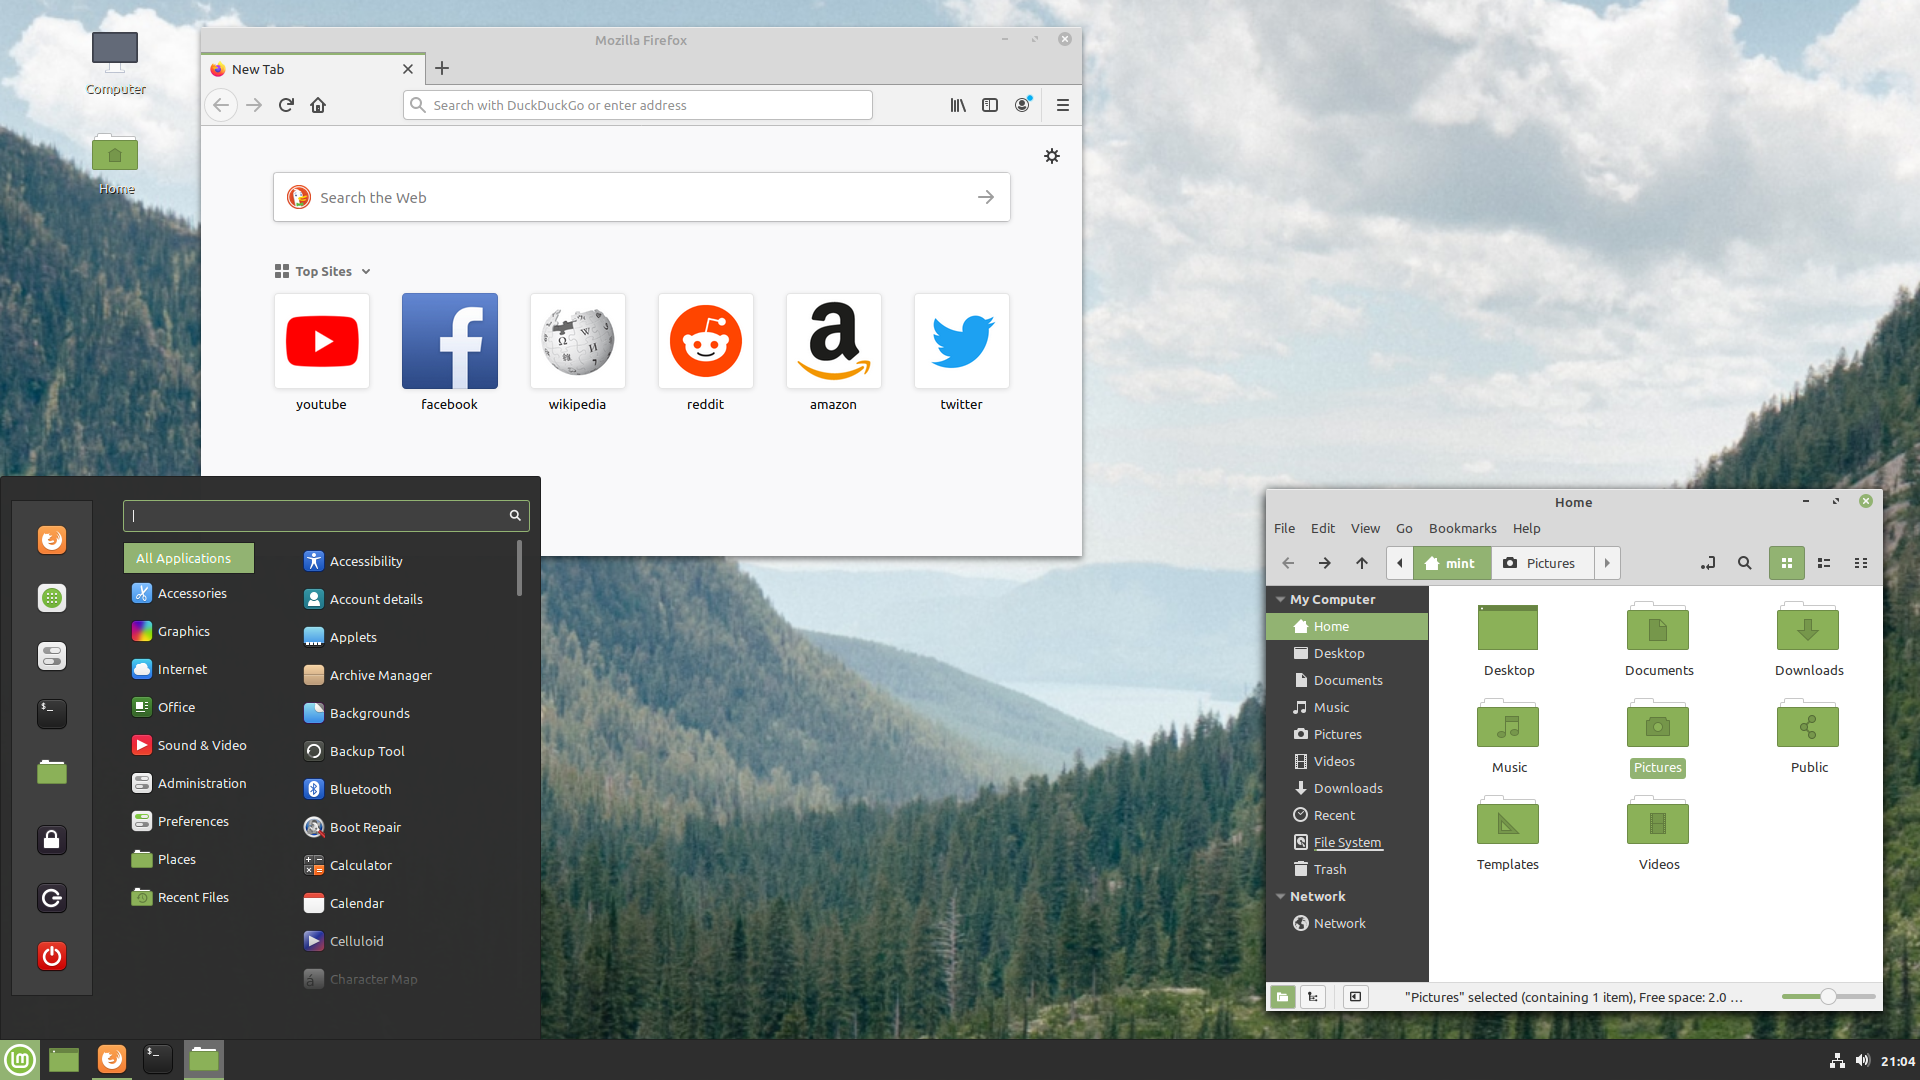Image resolution: width=1920 pixels, height=1080 pixels.
Task: Open Firefox Library icon in toolbar
Action: (957, 105)
